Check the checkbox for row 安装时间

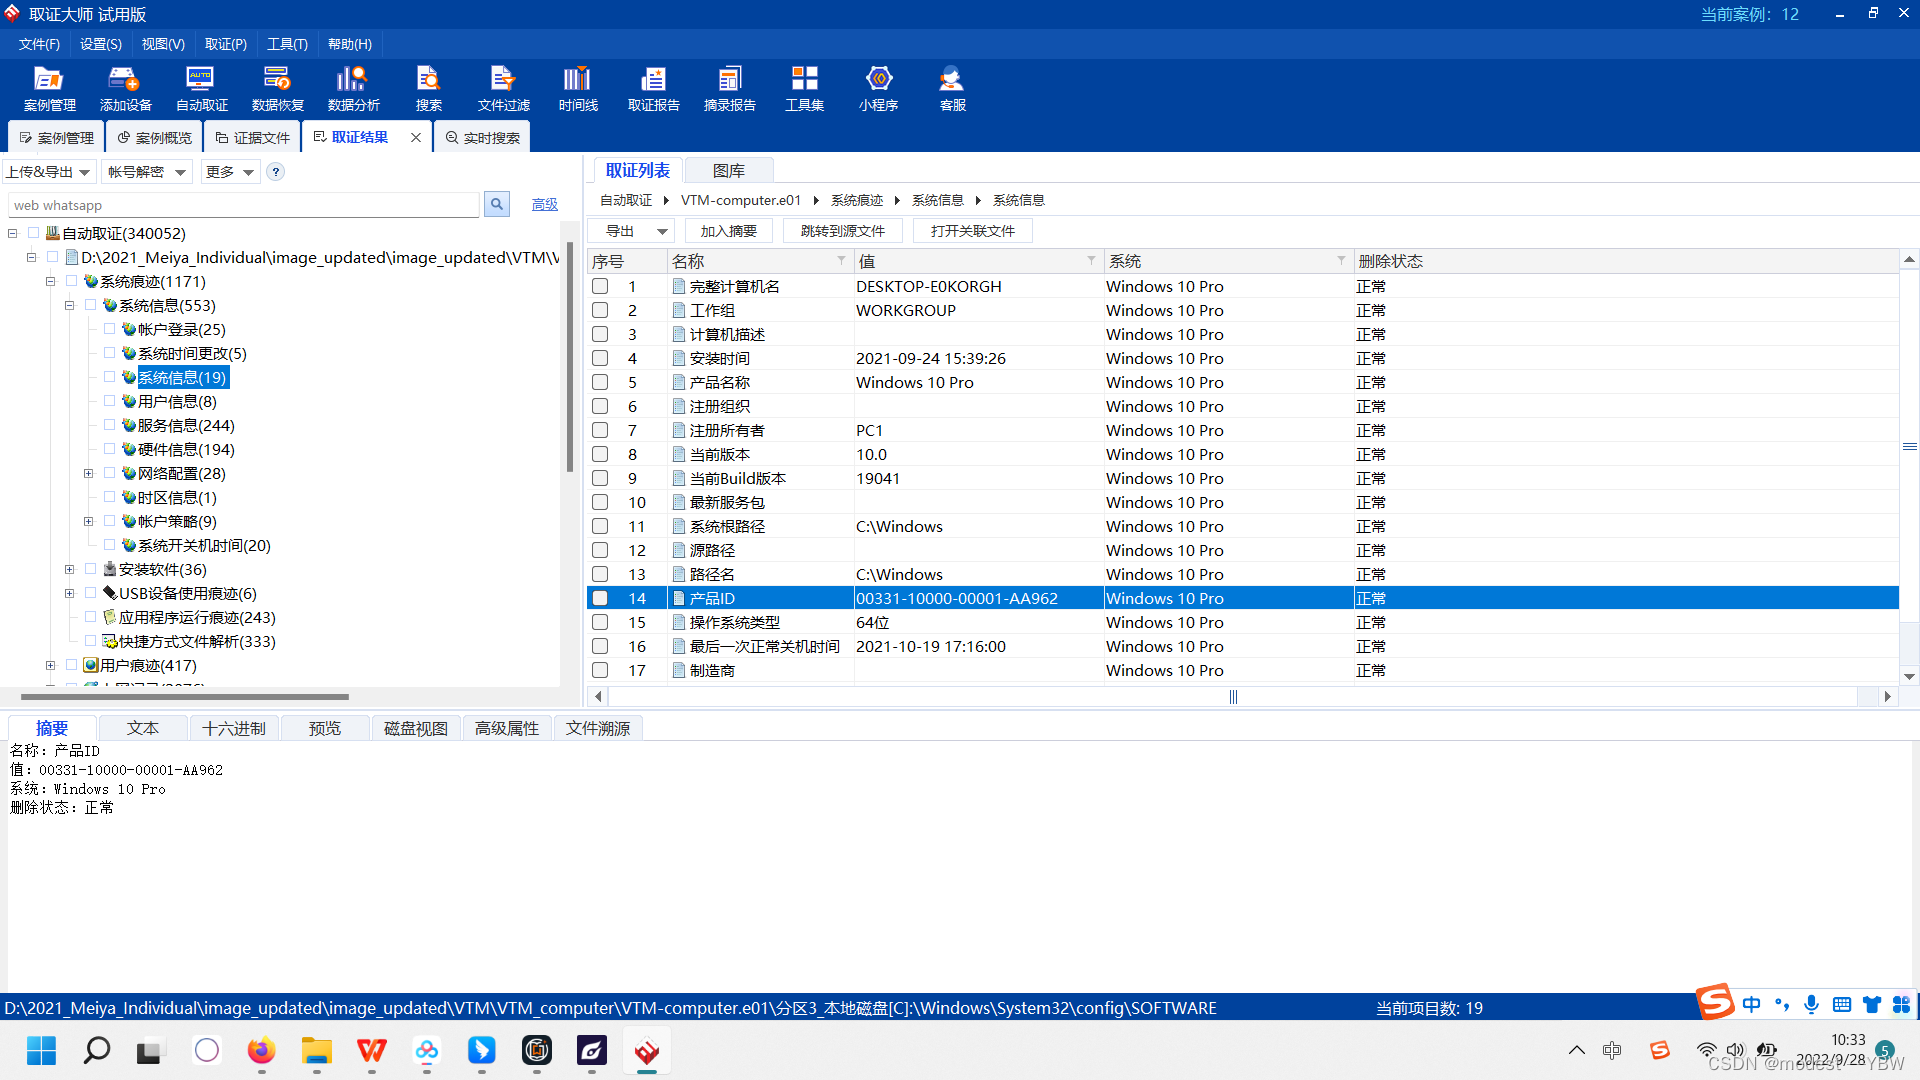pos(600,358)
